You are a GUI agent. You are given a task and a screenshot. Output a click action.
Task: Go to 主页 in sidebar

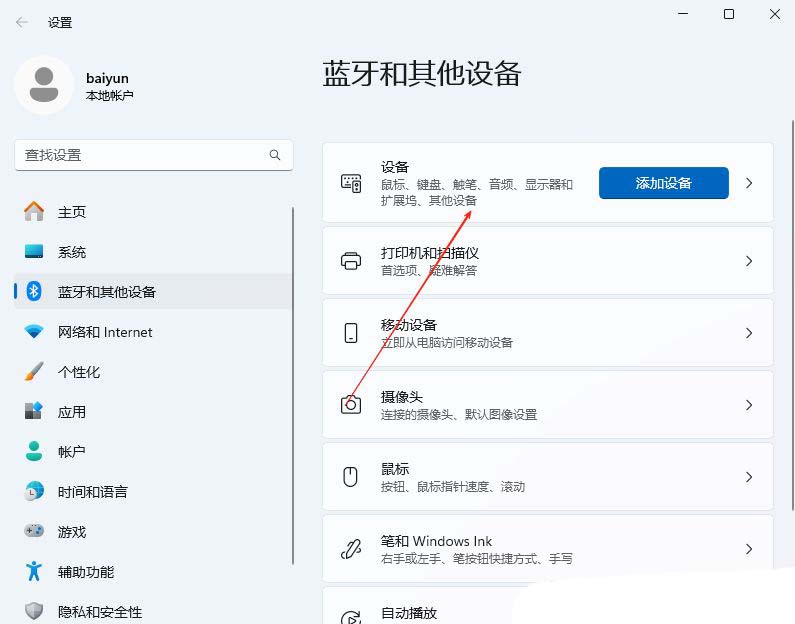tap(153, 211)
